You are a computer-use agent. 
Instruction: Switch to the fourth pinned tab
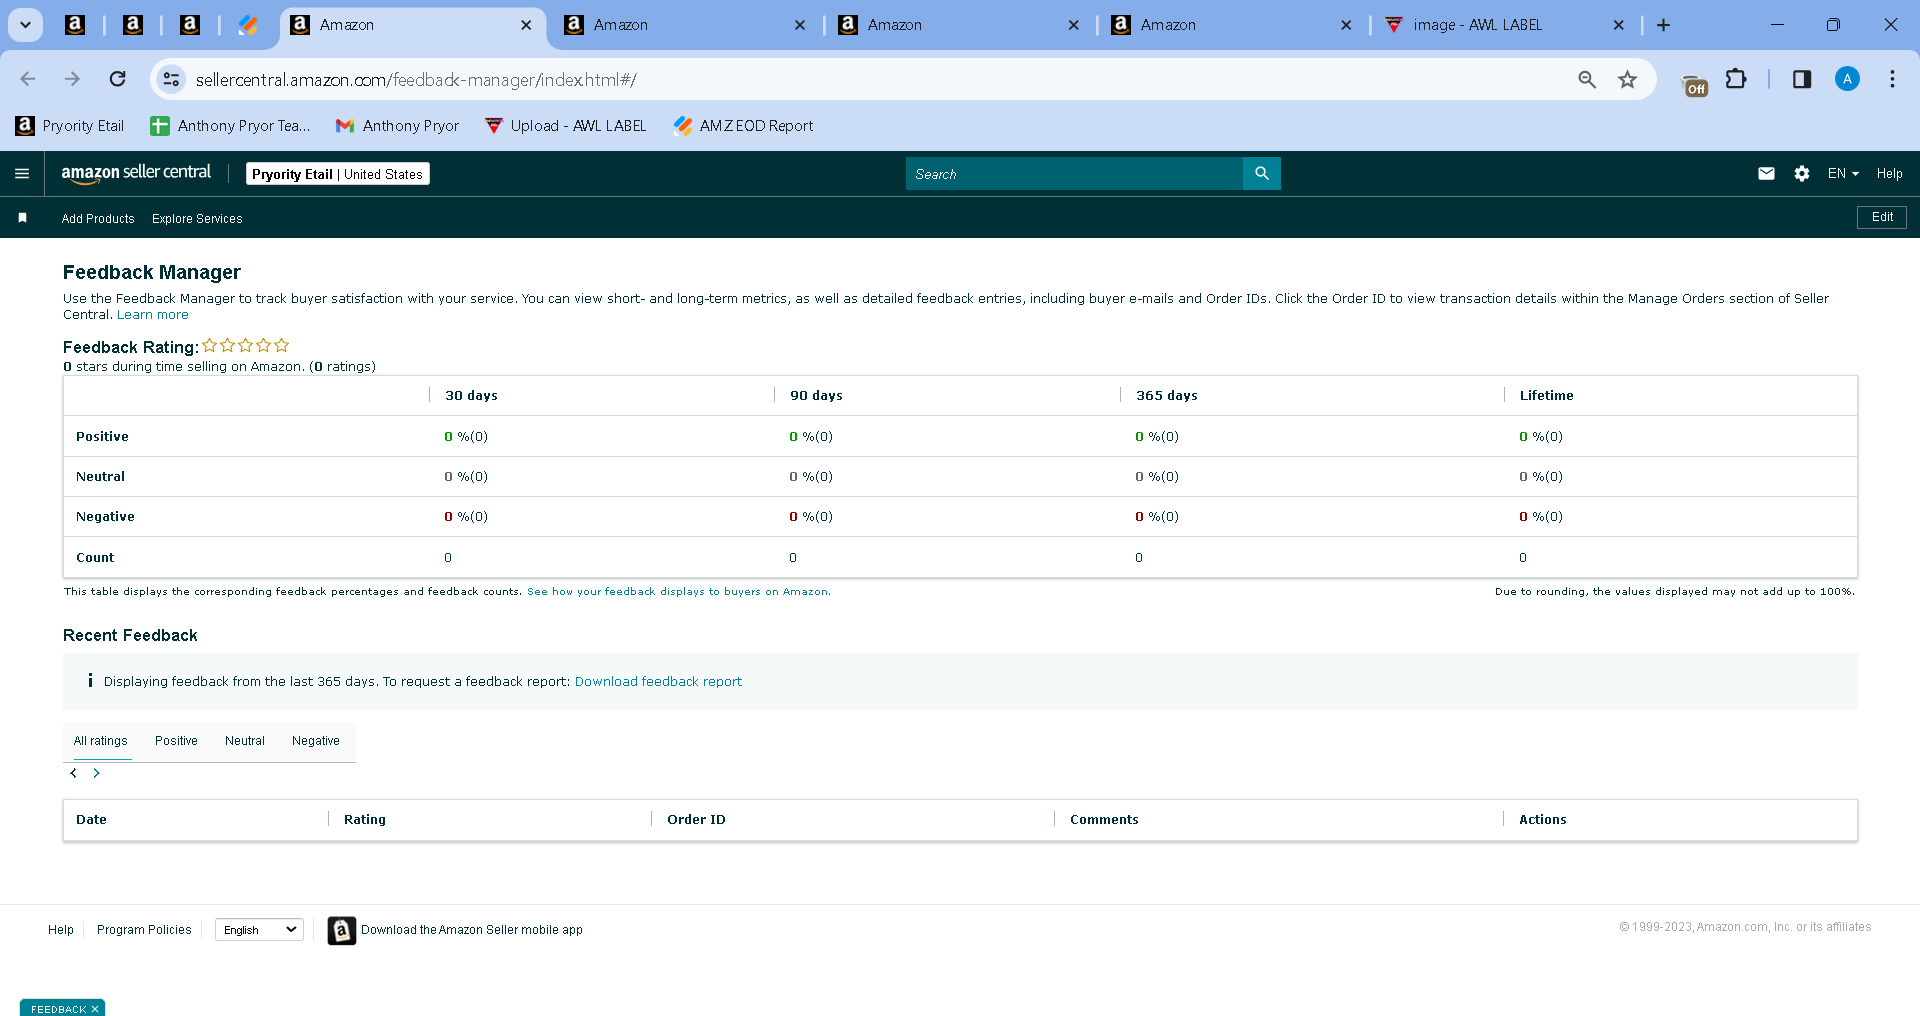(248, 25)
